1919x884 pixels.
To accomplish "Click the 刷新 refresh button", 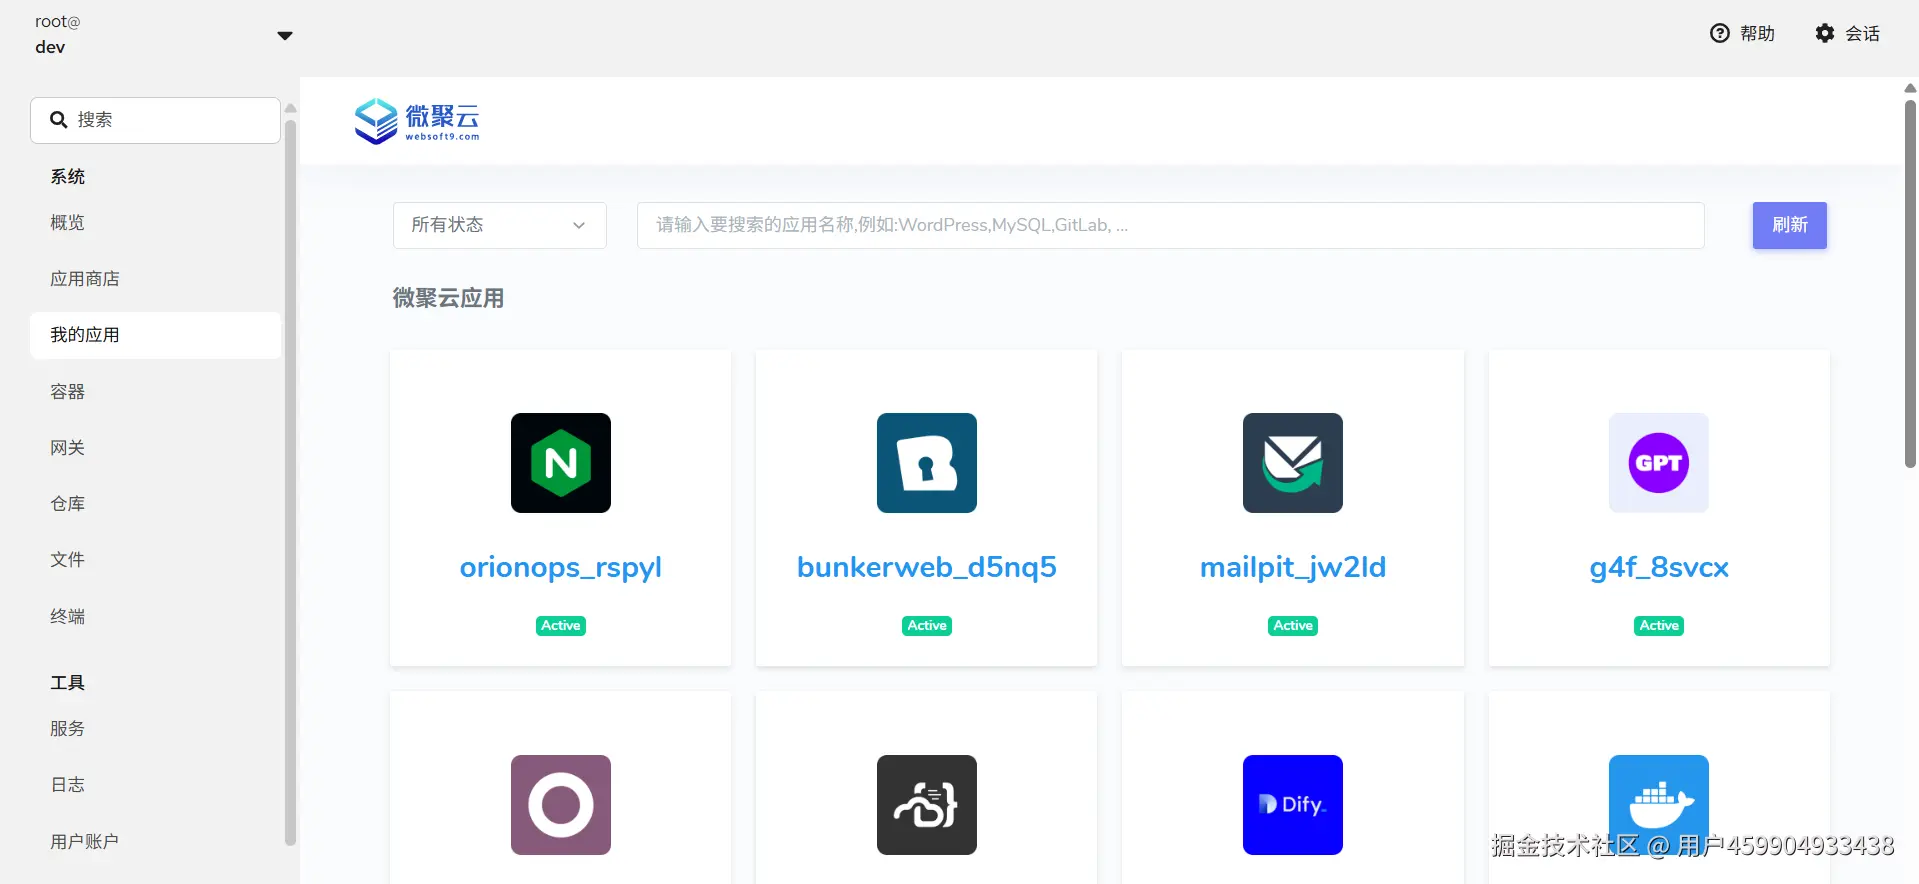I will coord(1789,225).
